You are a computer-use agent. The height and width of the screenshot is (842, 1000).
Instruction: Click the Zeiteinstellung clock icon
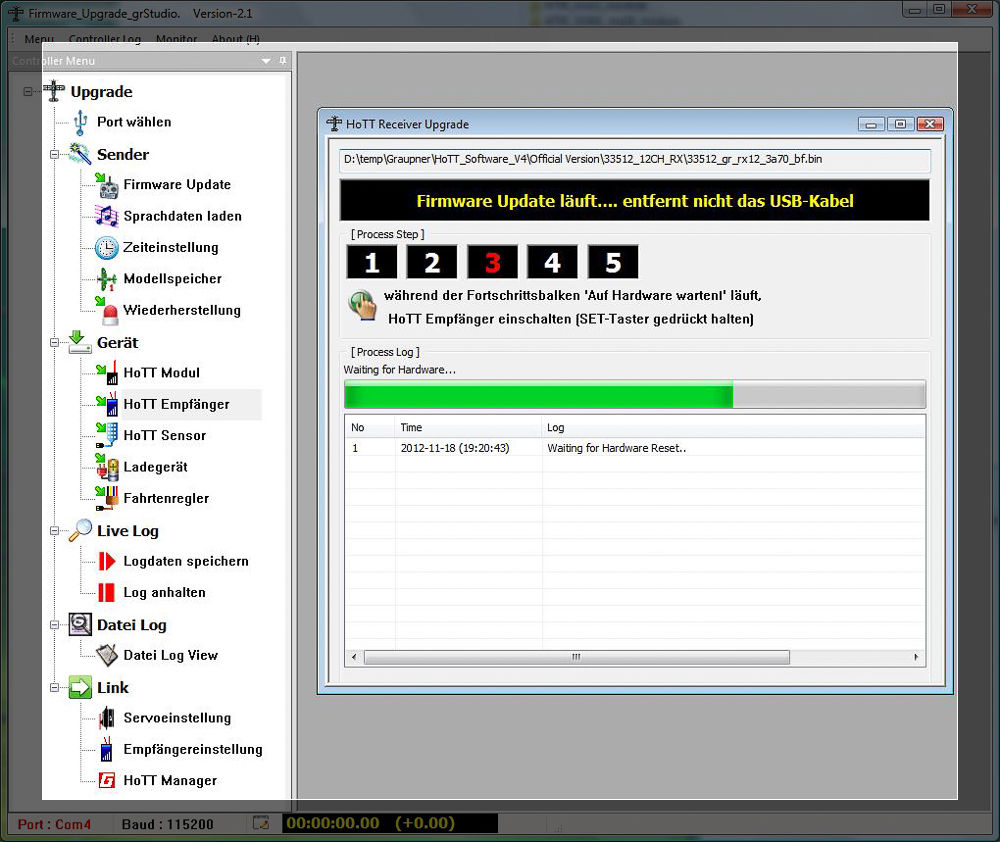pos(106,248)
